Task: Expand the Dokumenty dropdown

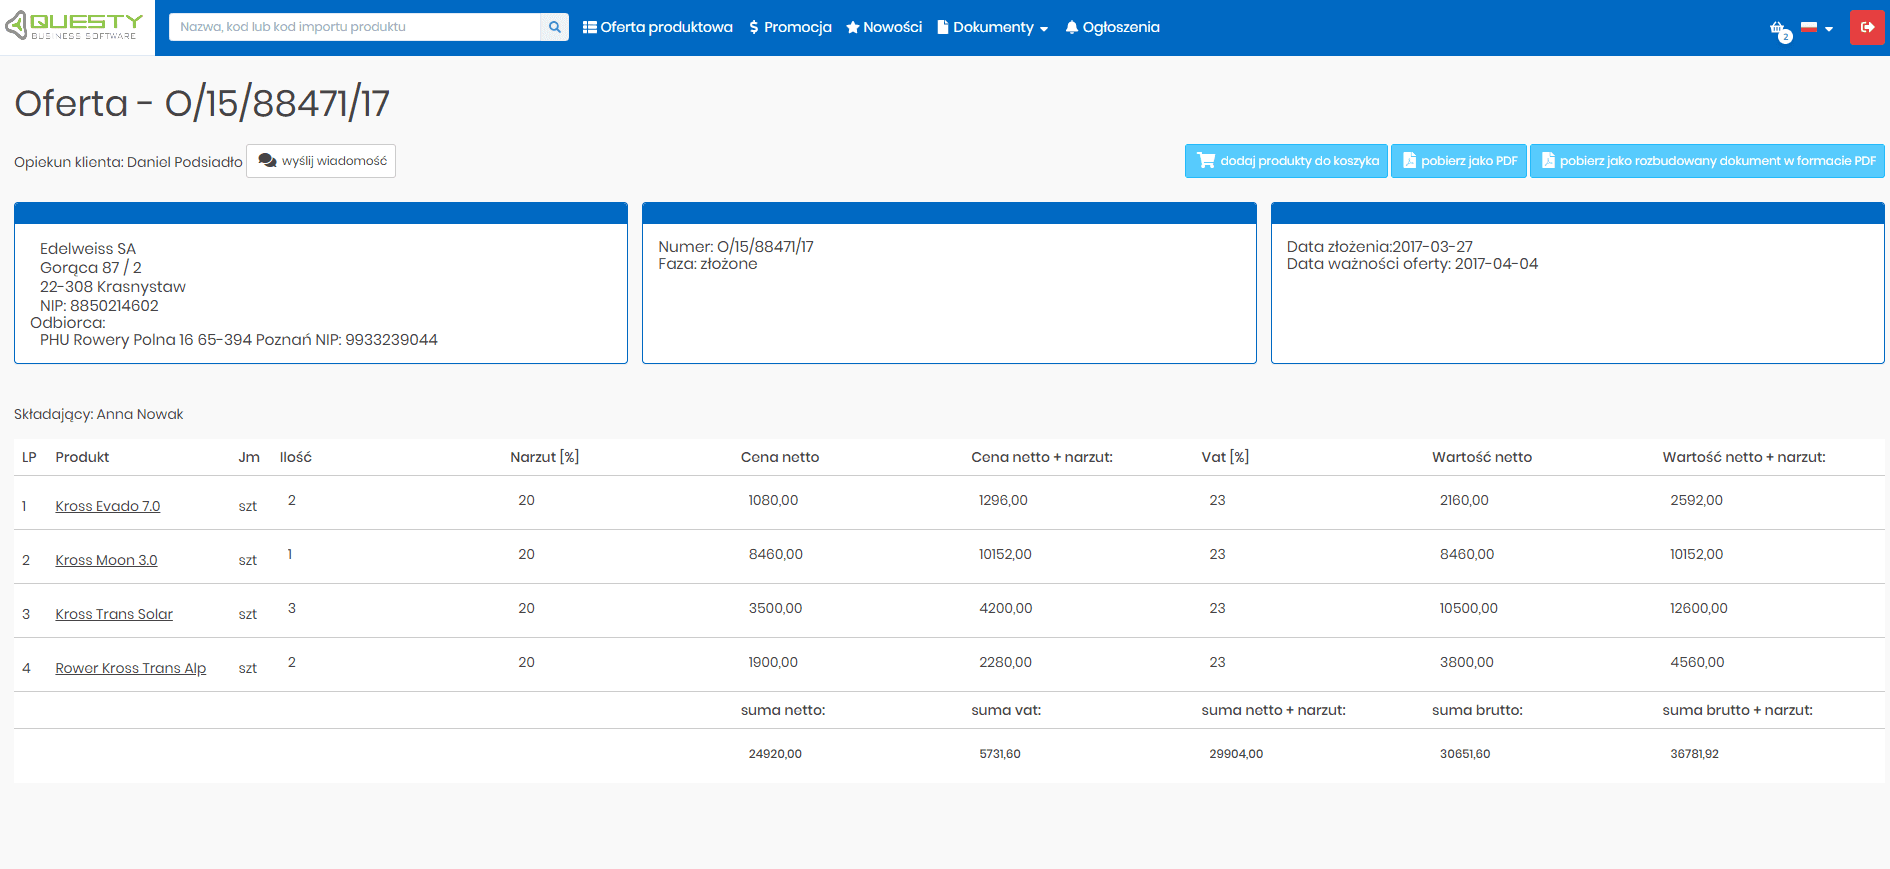Action: pos(993,27)
